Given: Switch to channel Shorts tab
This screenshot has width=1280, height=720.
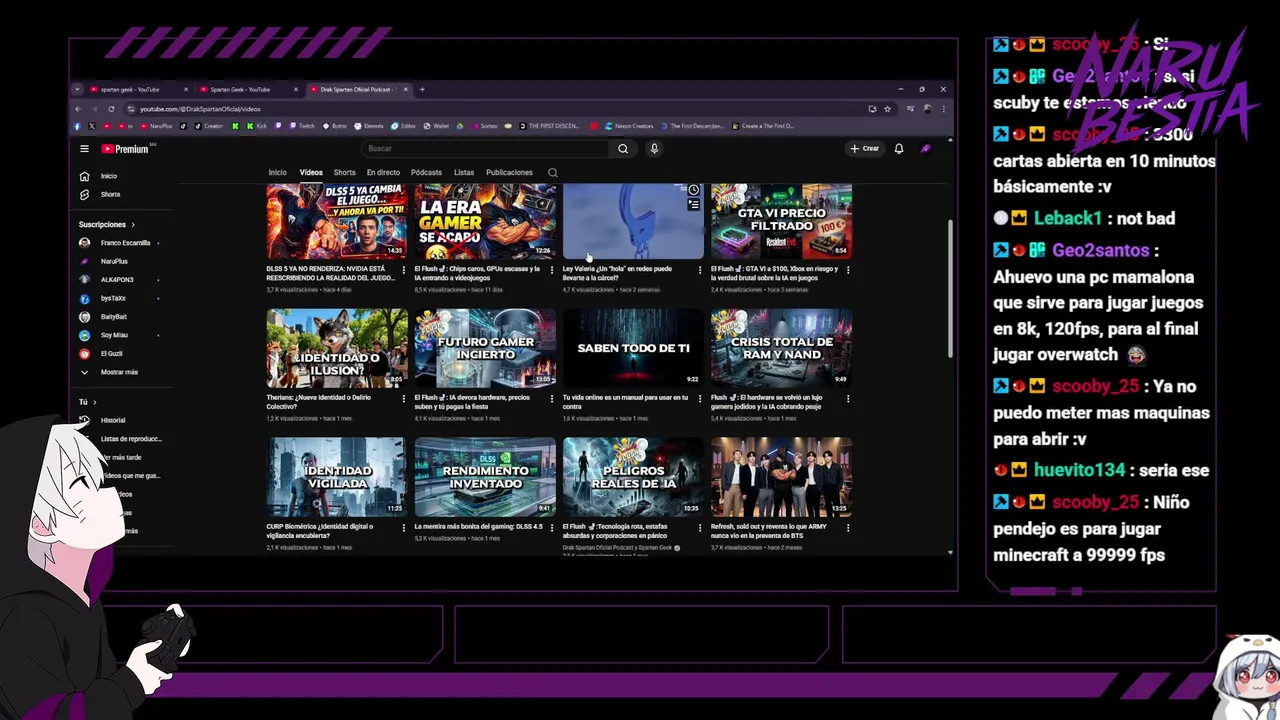Looking at the screenshot, I should click(x=344, y=173).
